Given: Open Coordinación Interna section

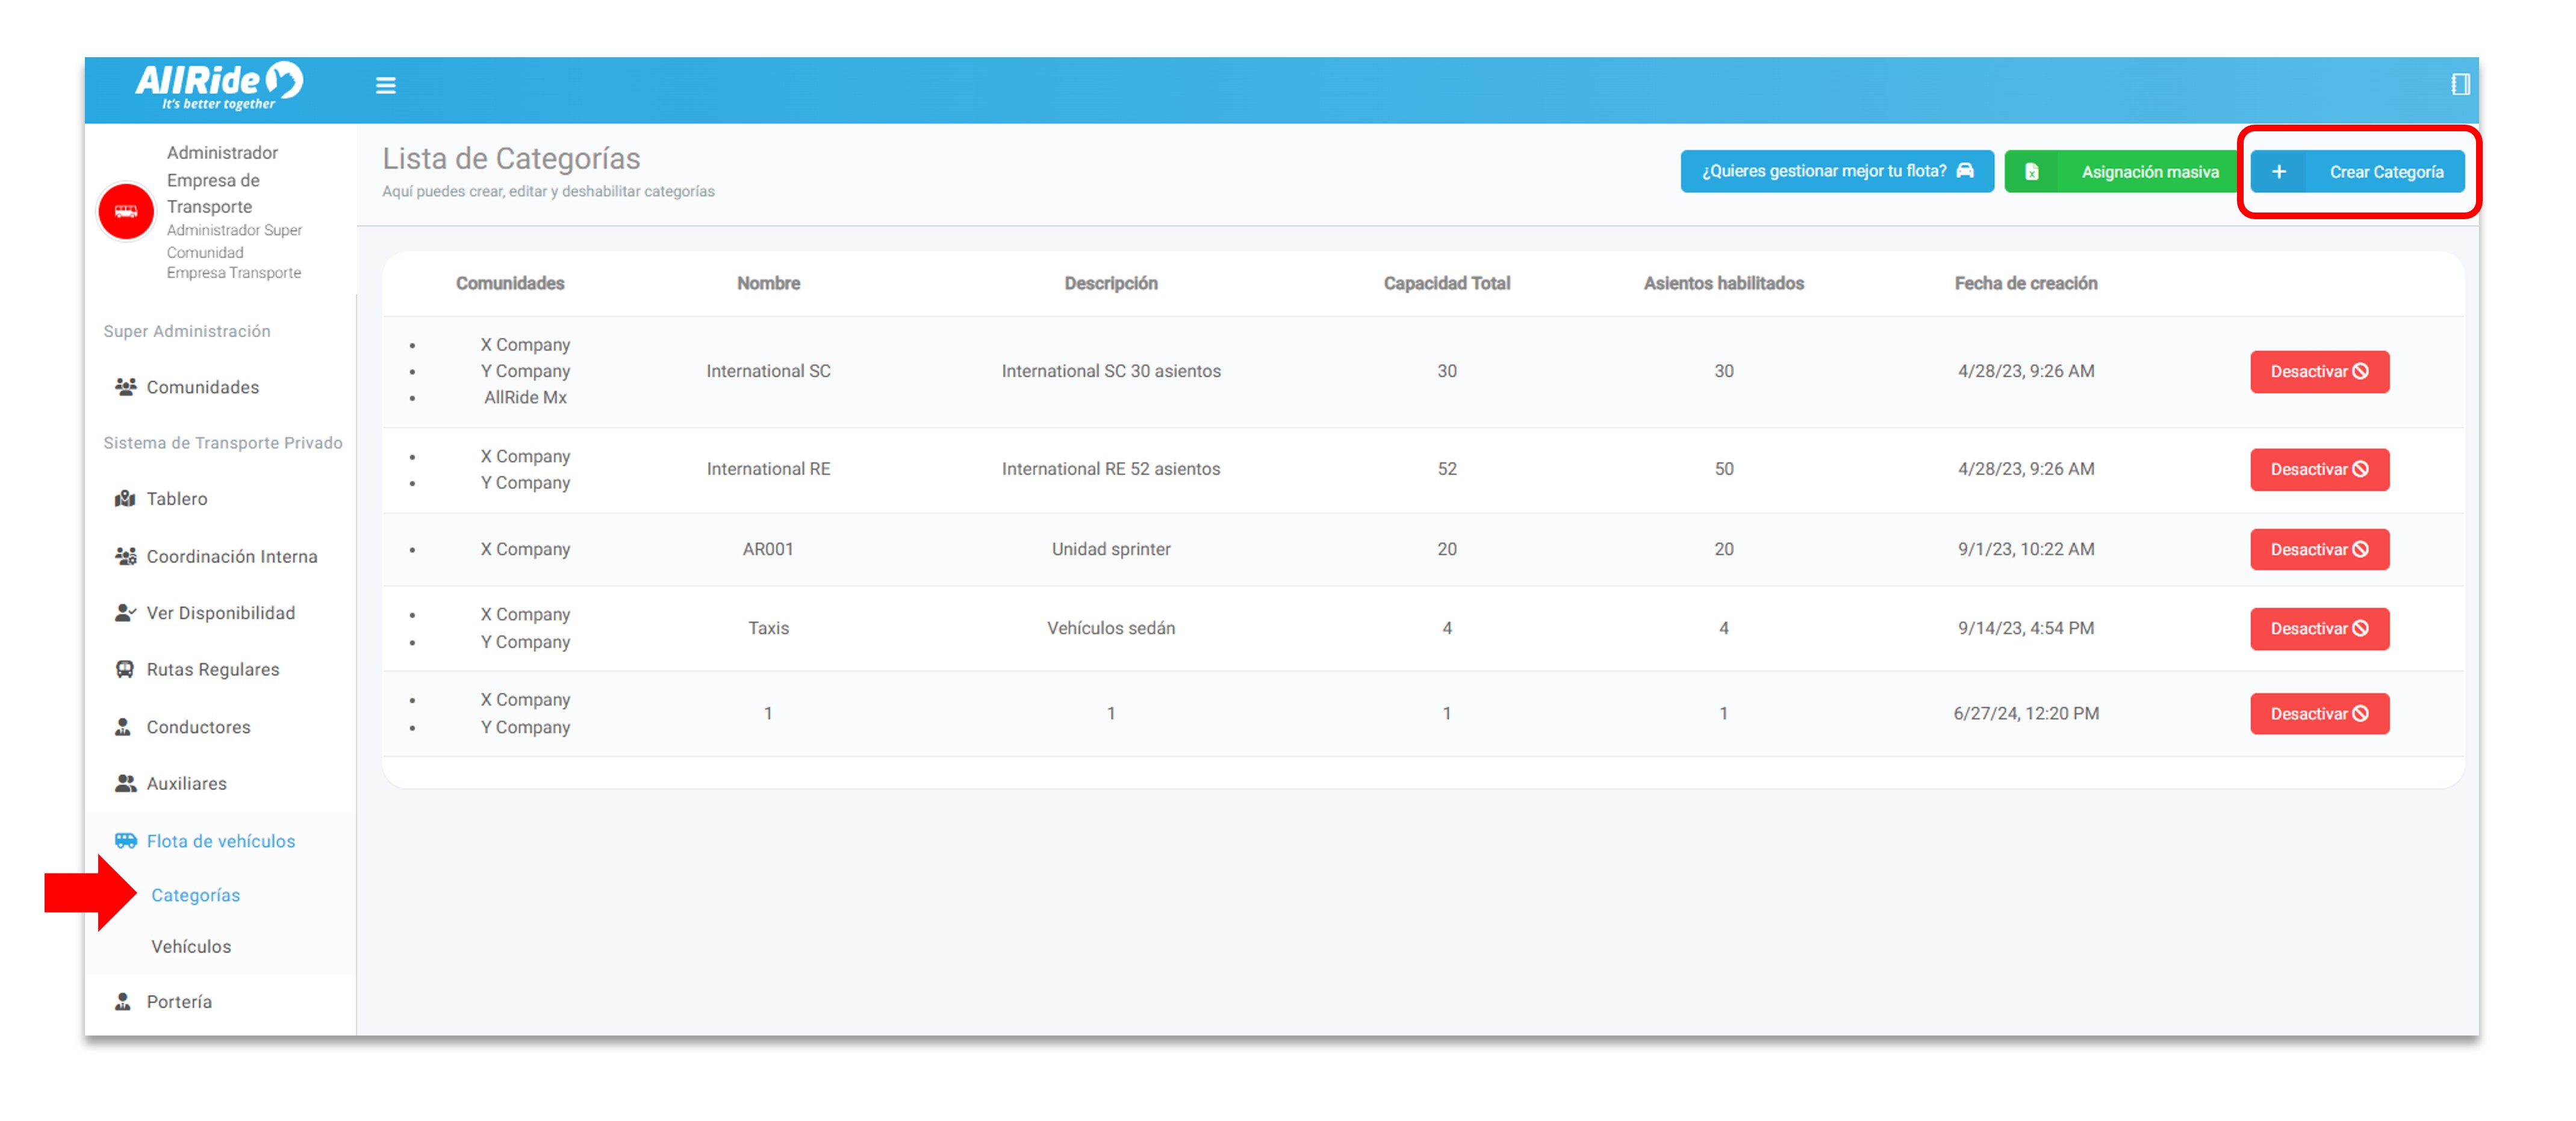Looking at the screenshot, I should click(231, 557).
